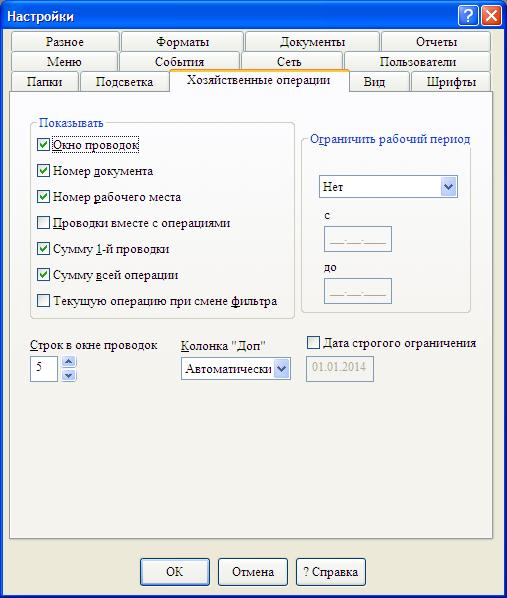Decrease rows in postings window with down arrow
Screen dimensions: 507x598
tap(69, 376)
